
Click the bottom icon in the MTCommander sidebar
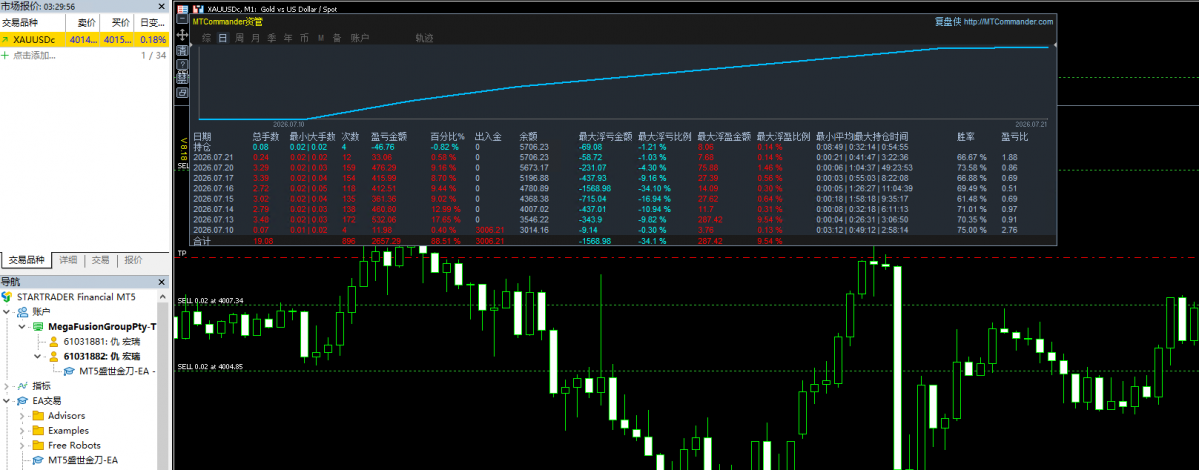pyautogui.click(x=182, y=92)
